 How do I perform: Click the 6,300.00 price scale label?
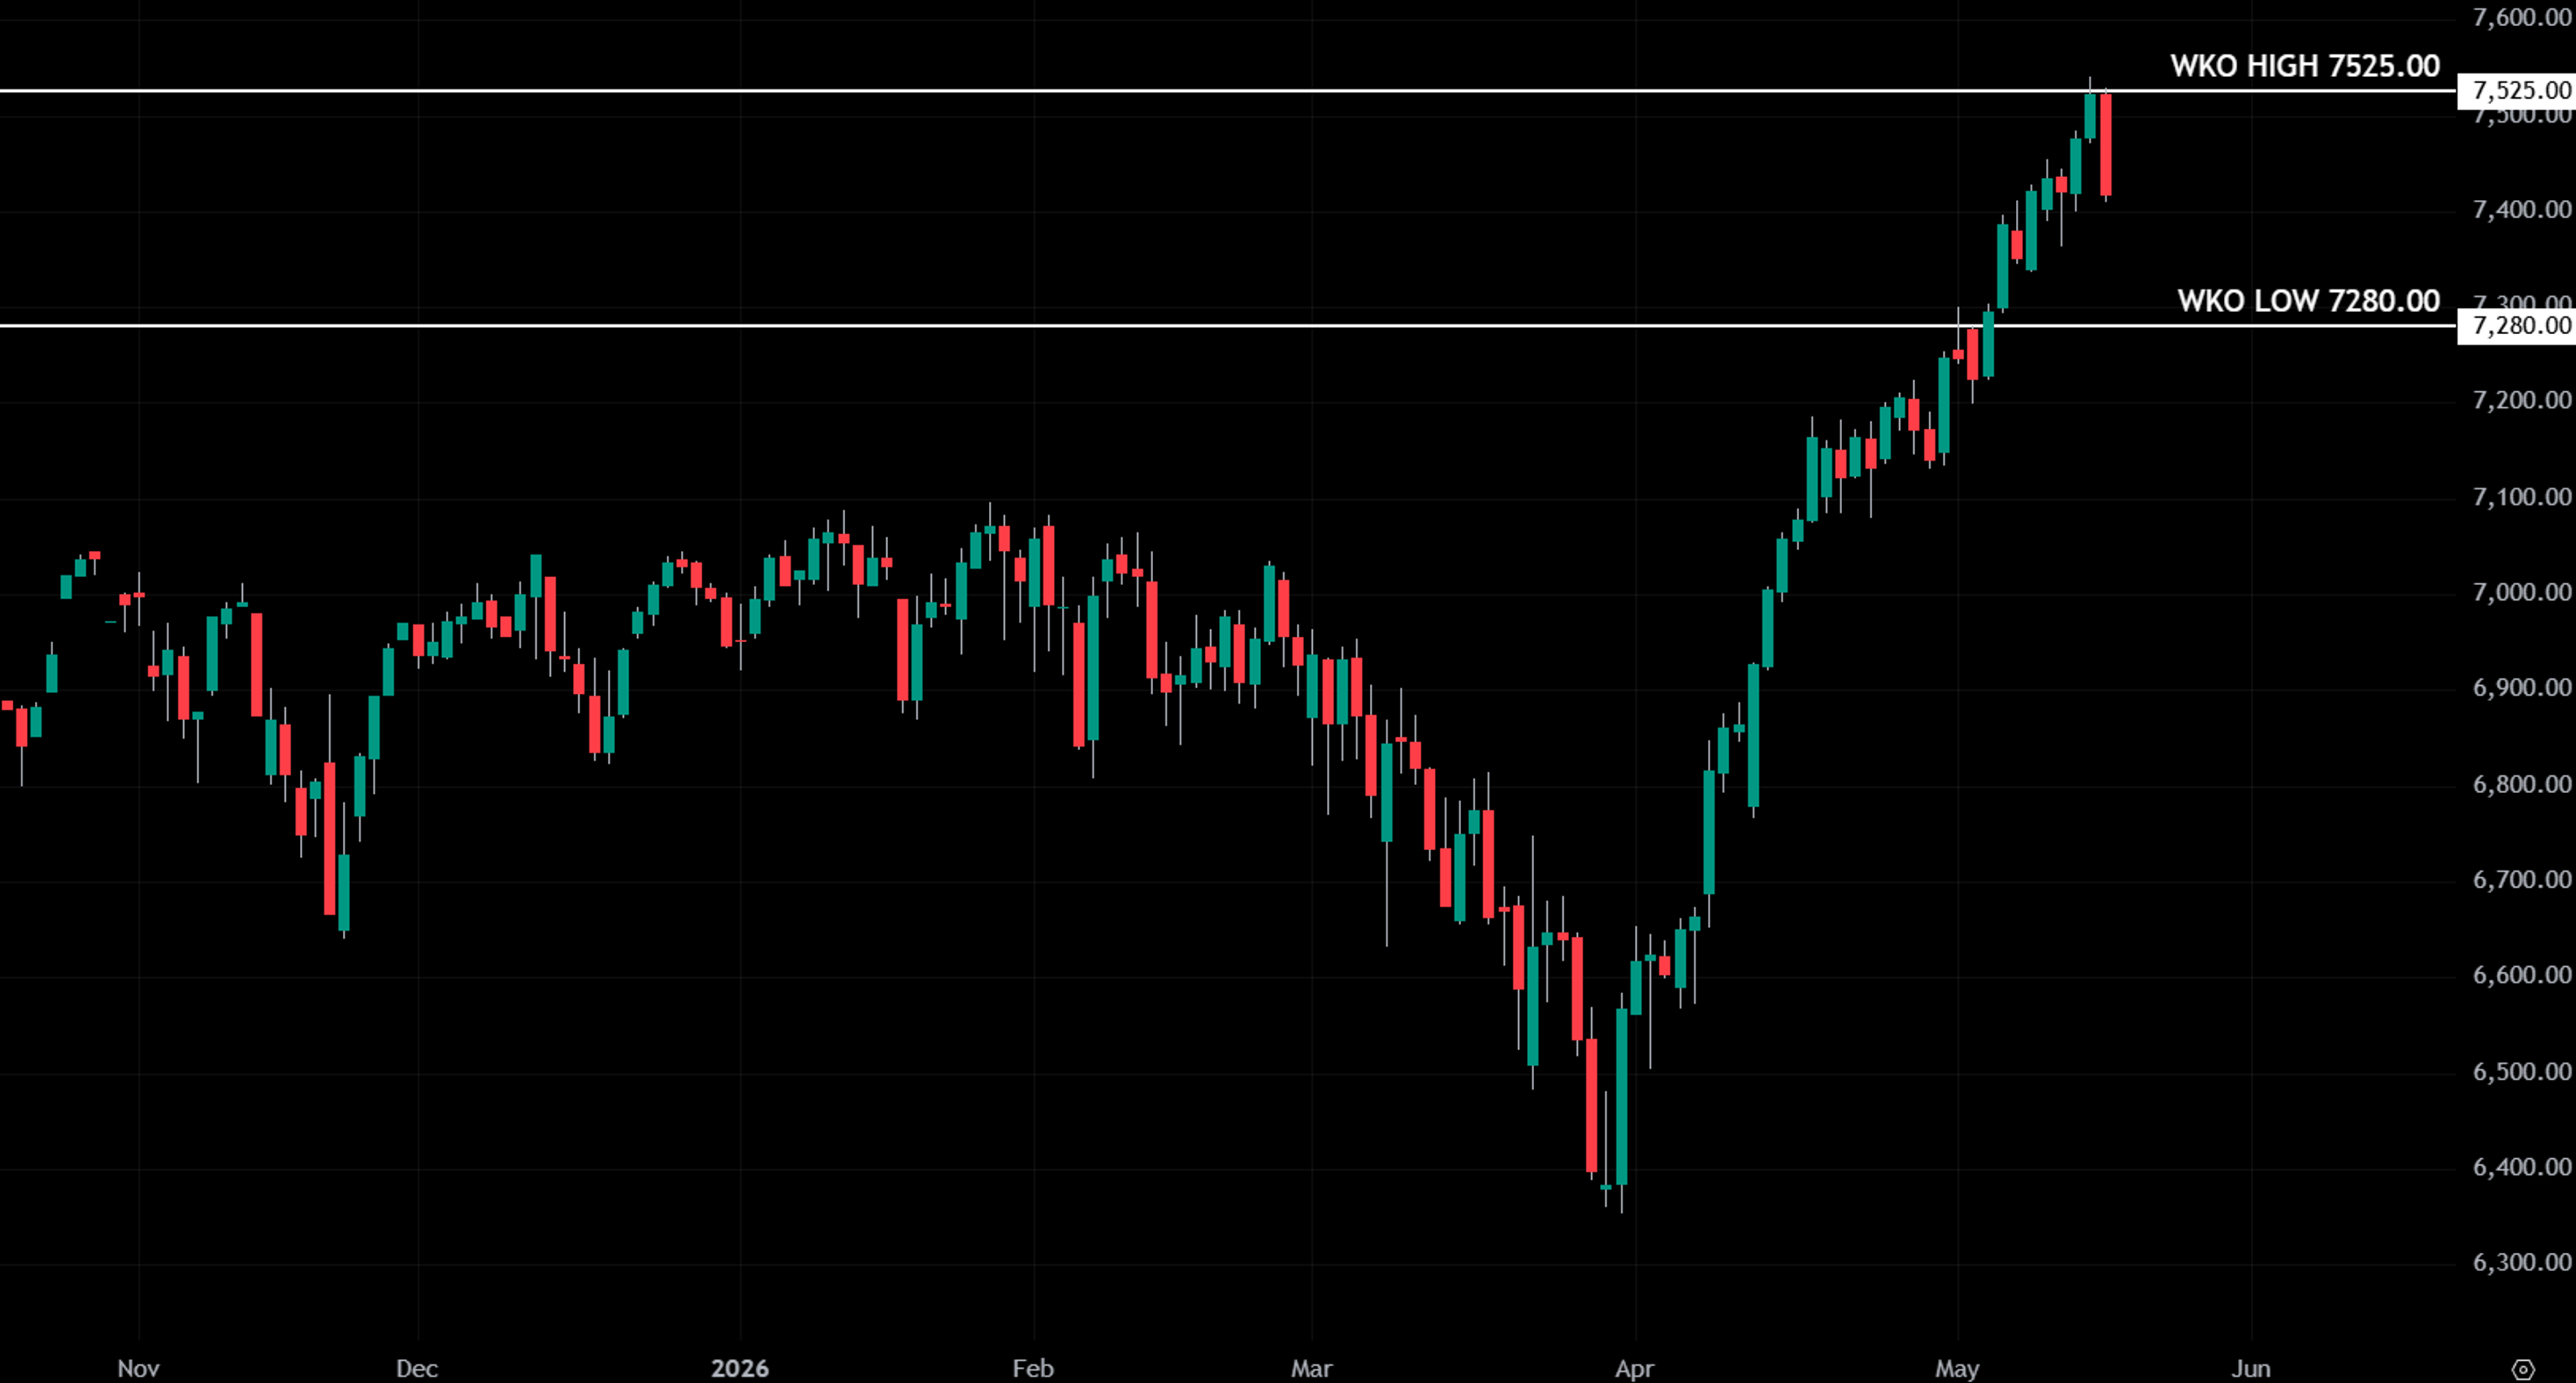(2521, 1262)
